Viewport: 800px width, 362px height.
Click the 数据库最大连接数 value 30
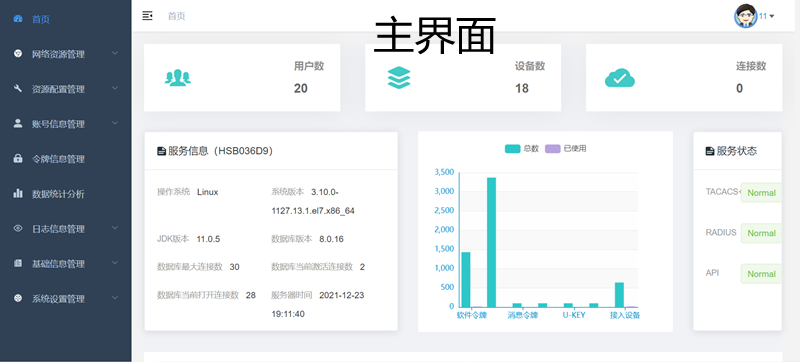235,267
